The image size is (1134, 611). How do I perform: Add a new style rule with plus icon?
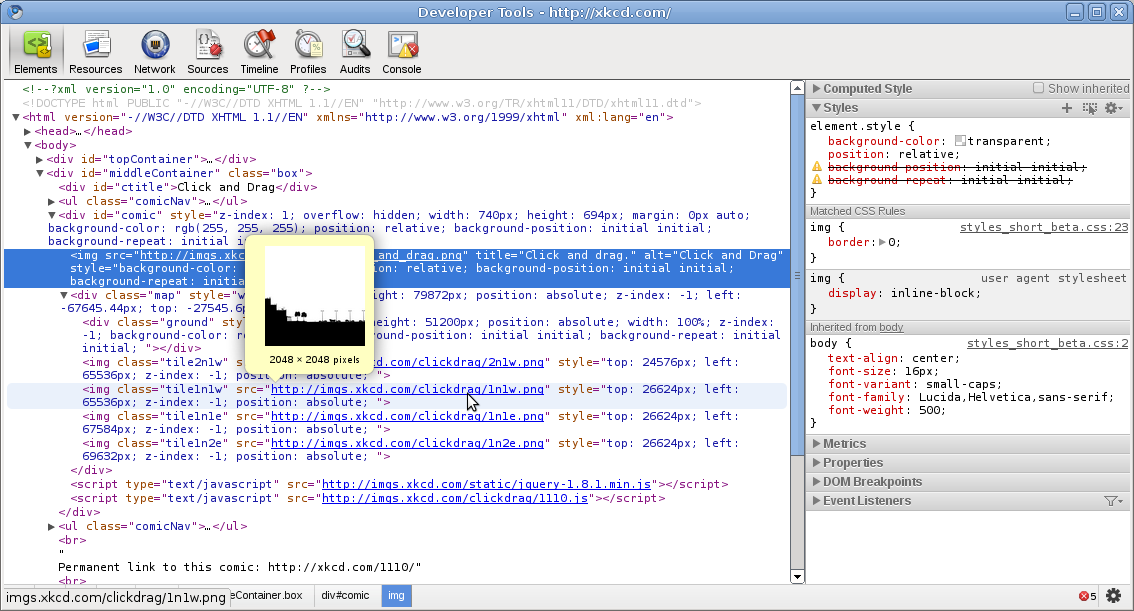coord(1067,108)
